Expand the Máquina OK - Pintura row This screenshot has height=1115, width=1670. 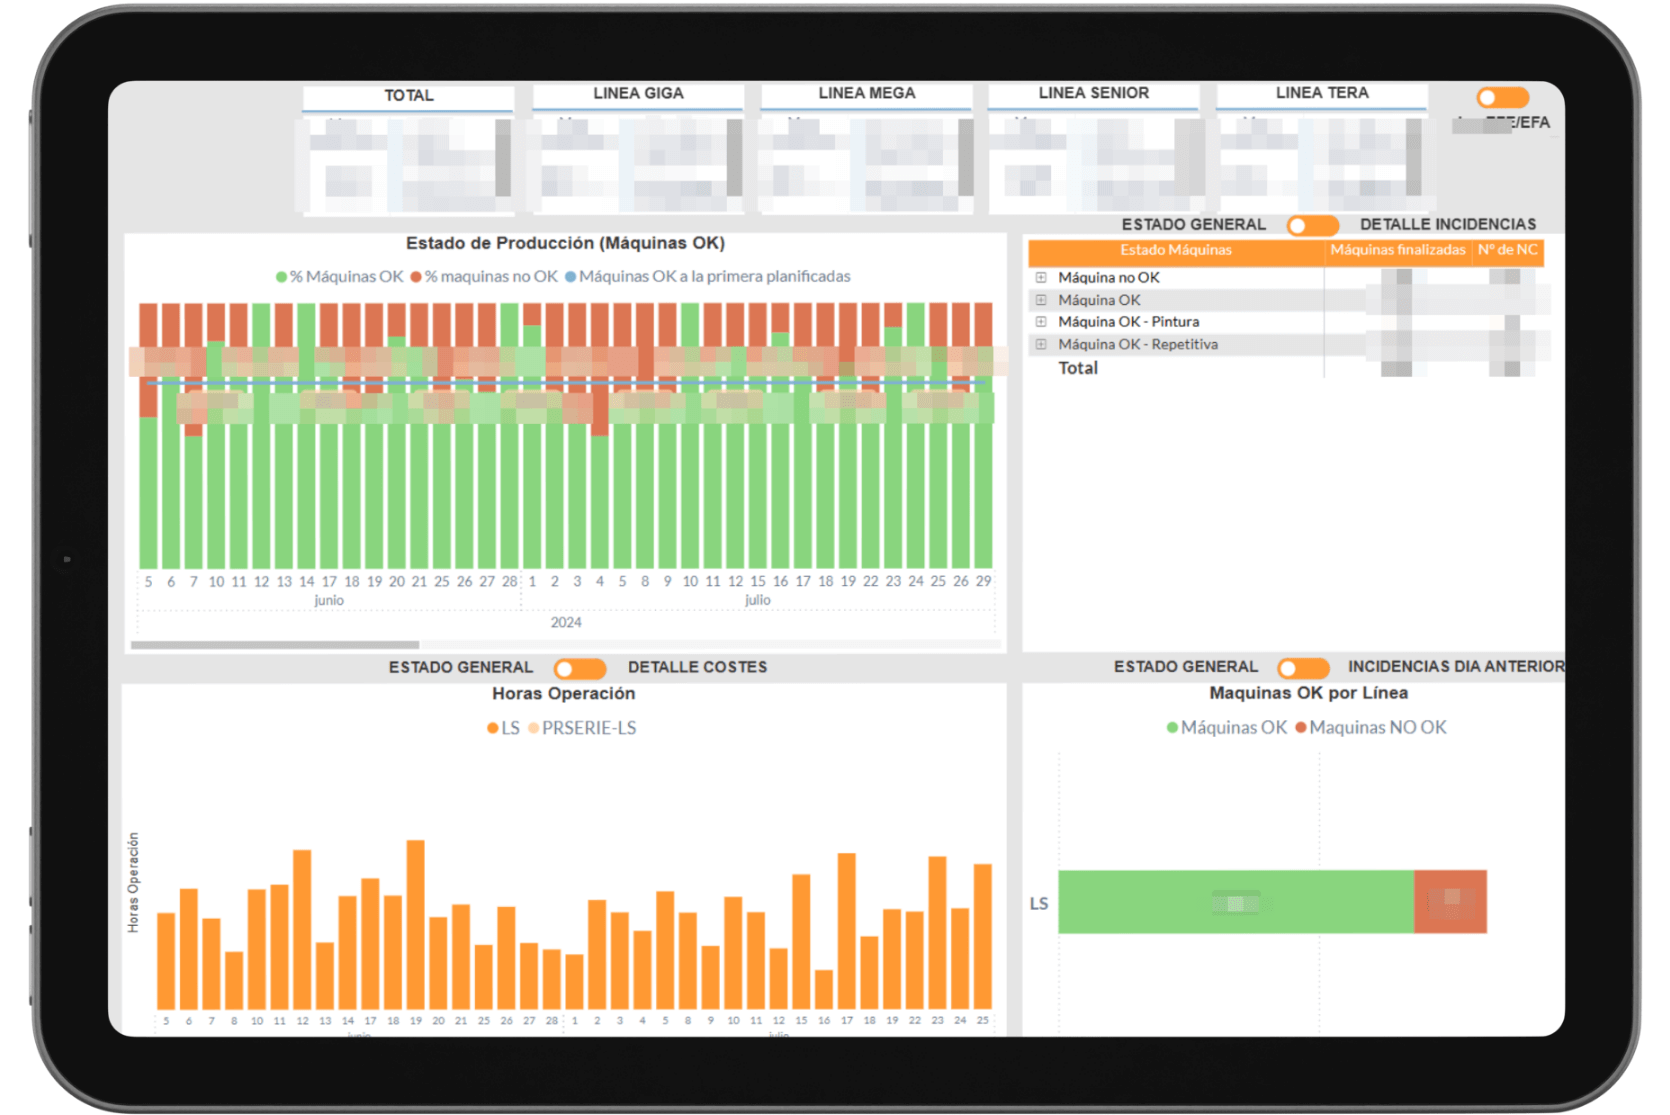[1041, 322]
